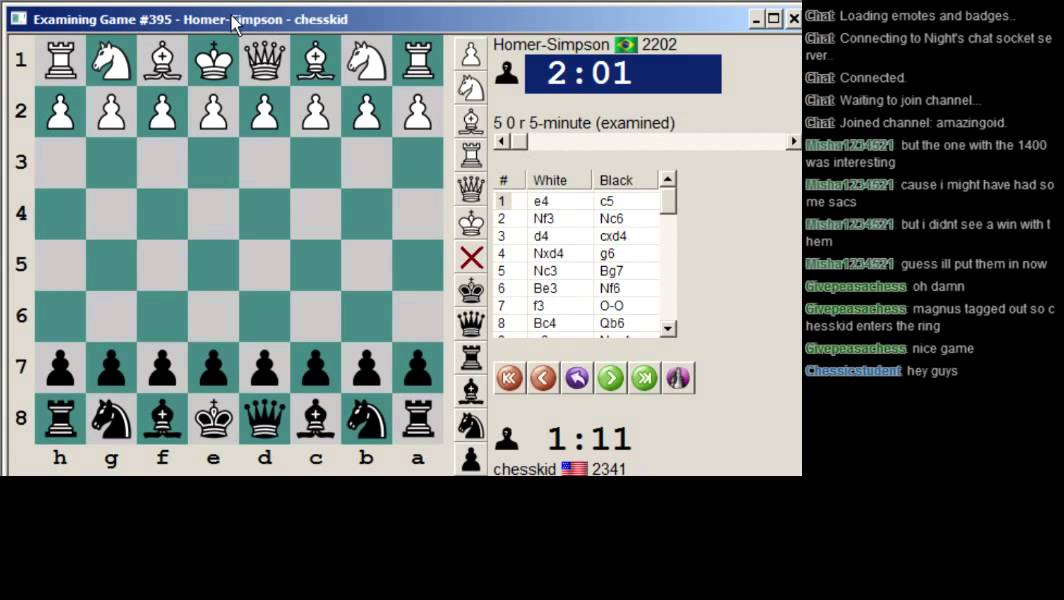
Task: Select the black rook in piece palette
Action: pos(471,358)
